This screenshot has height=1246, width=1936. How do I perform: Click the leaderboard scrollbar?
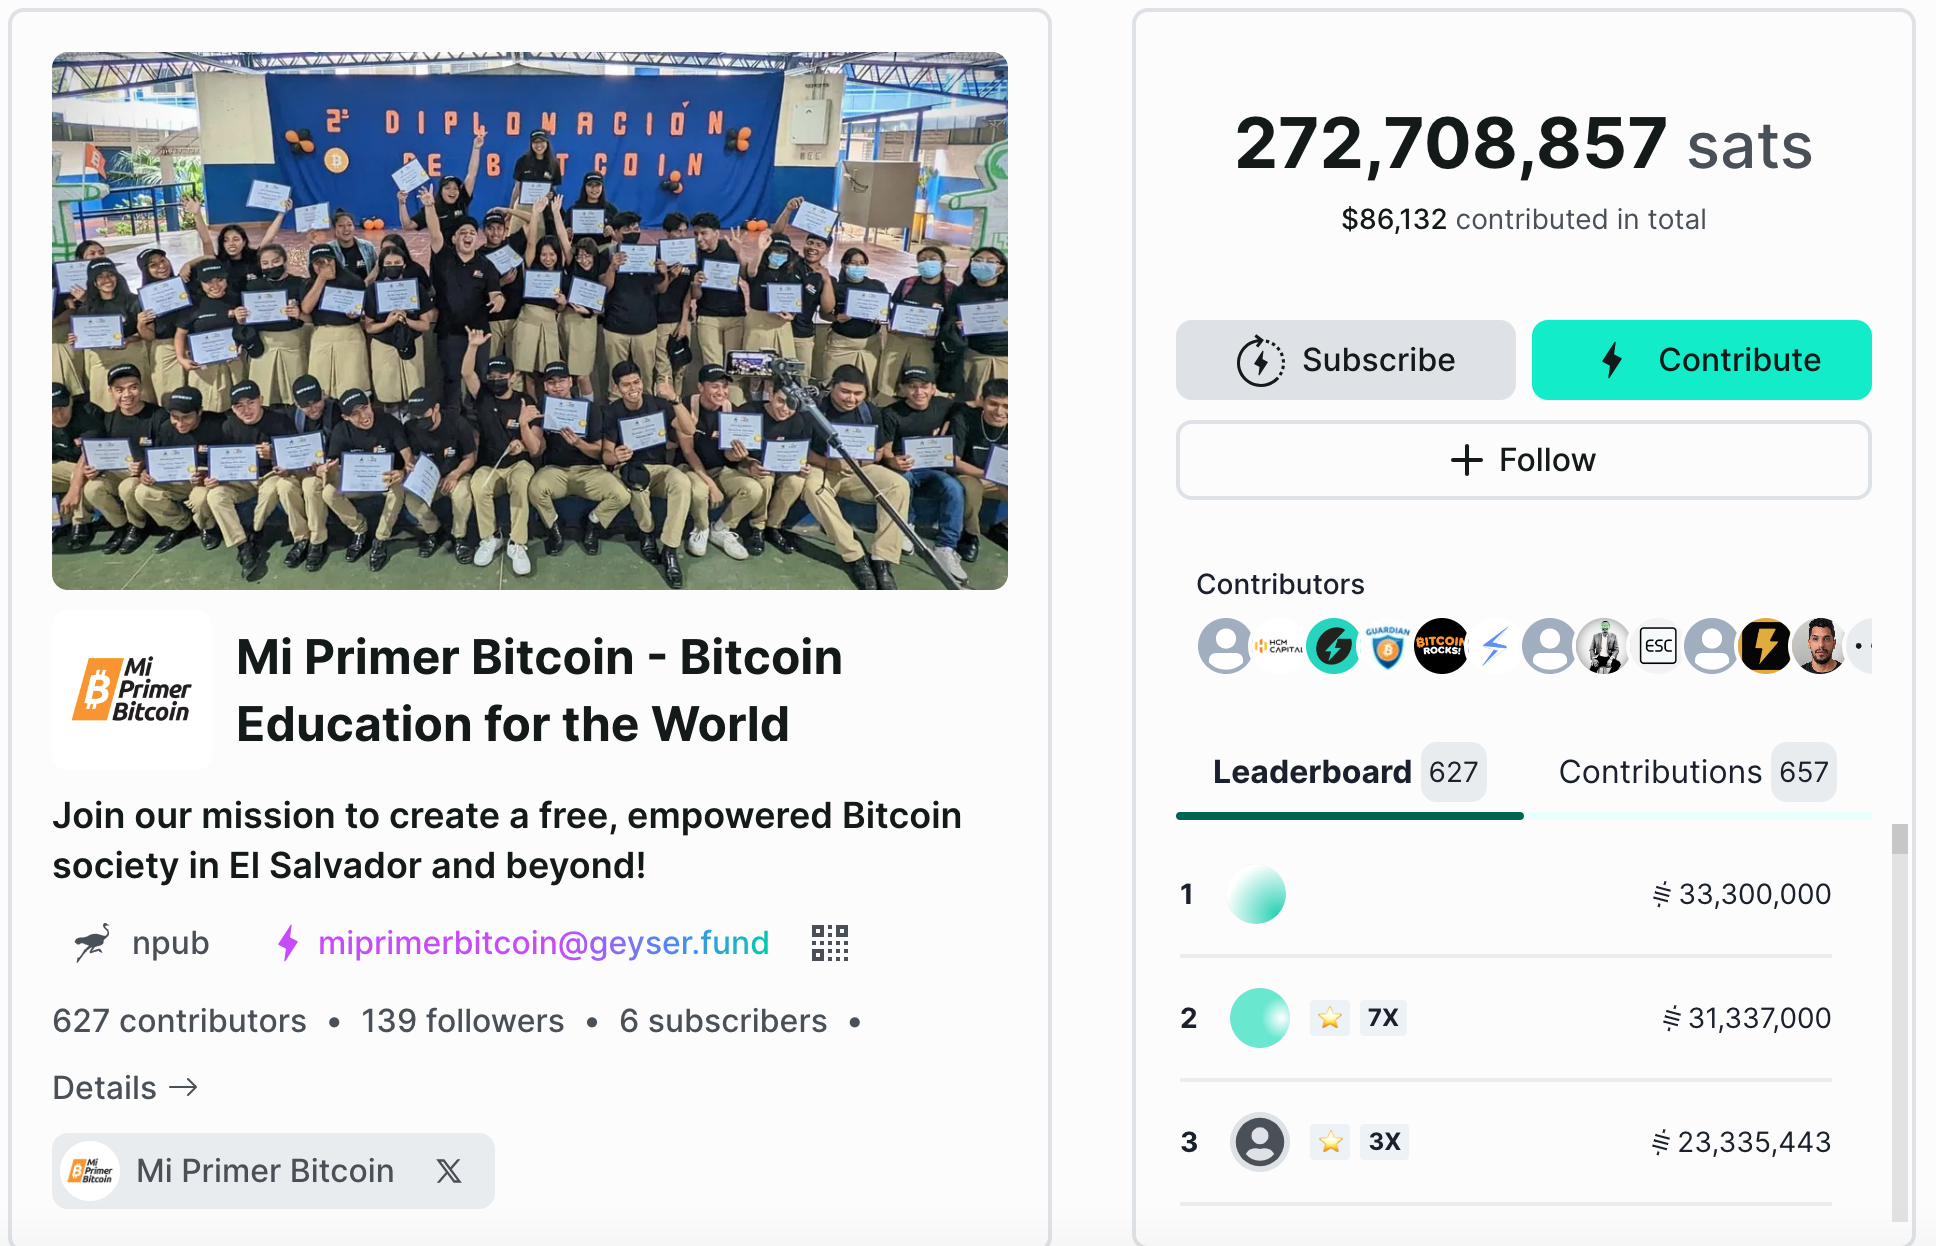pos(1900,1020)
